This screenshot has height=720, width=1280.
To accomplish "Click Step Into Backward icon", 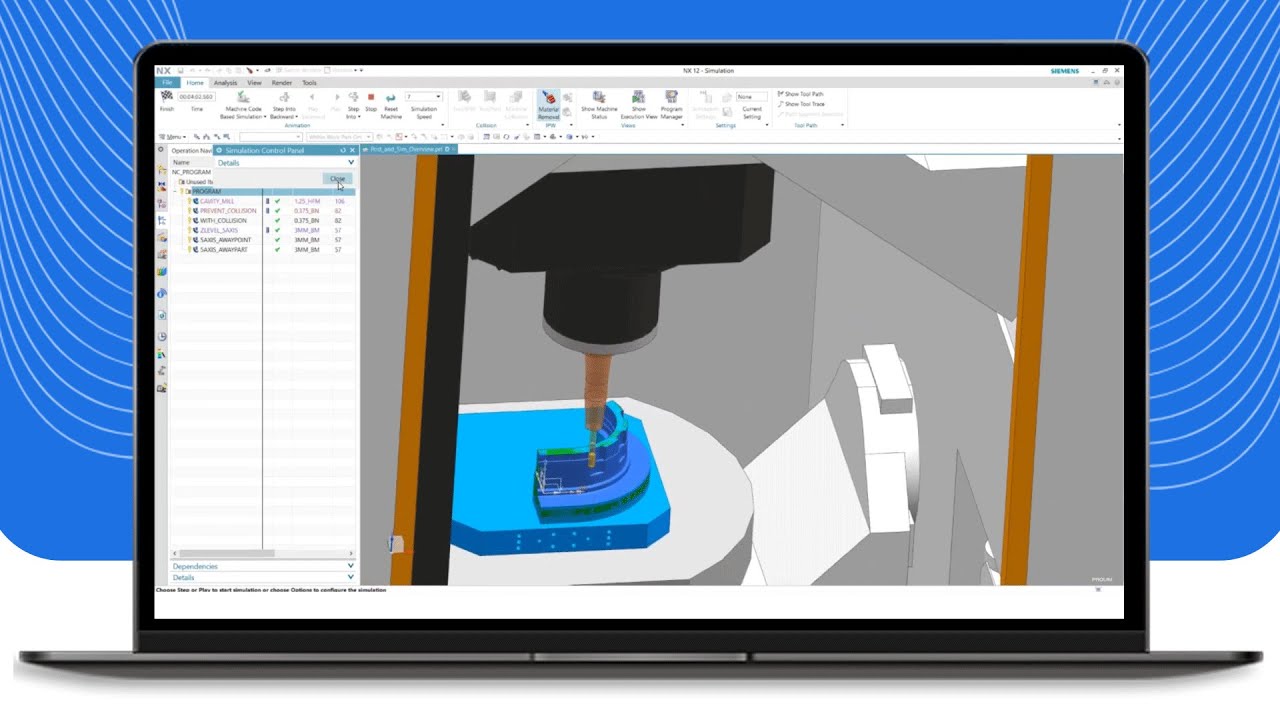I will click(x=284, y=97).
